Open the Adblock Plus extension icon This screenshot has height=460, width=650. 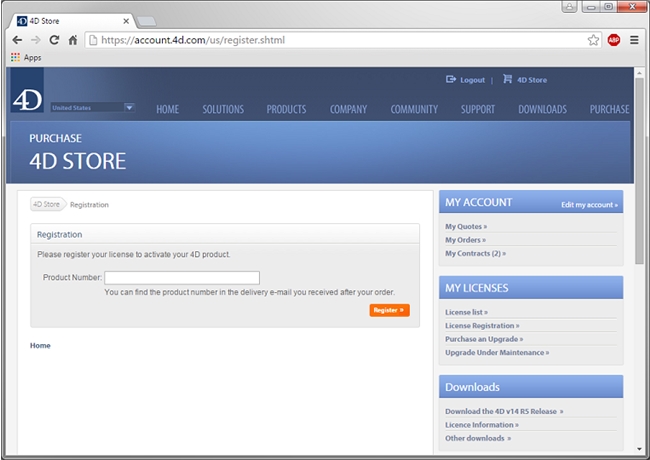pos(613,40)
